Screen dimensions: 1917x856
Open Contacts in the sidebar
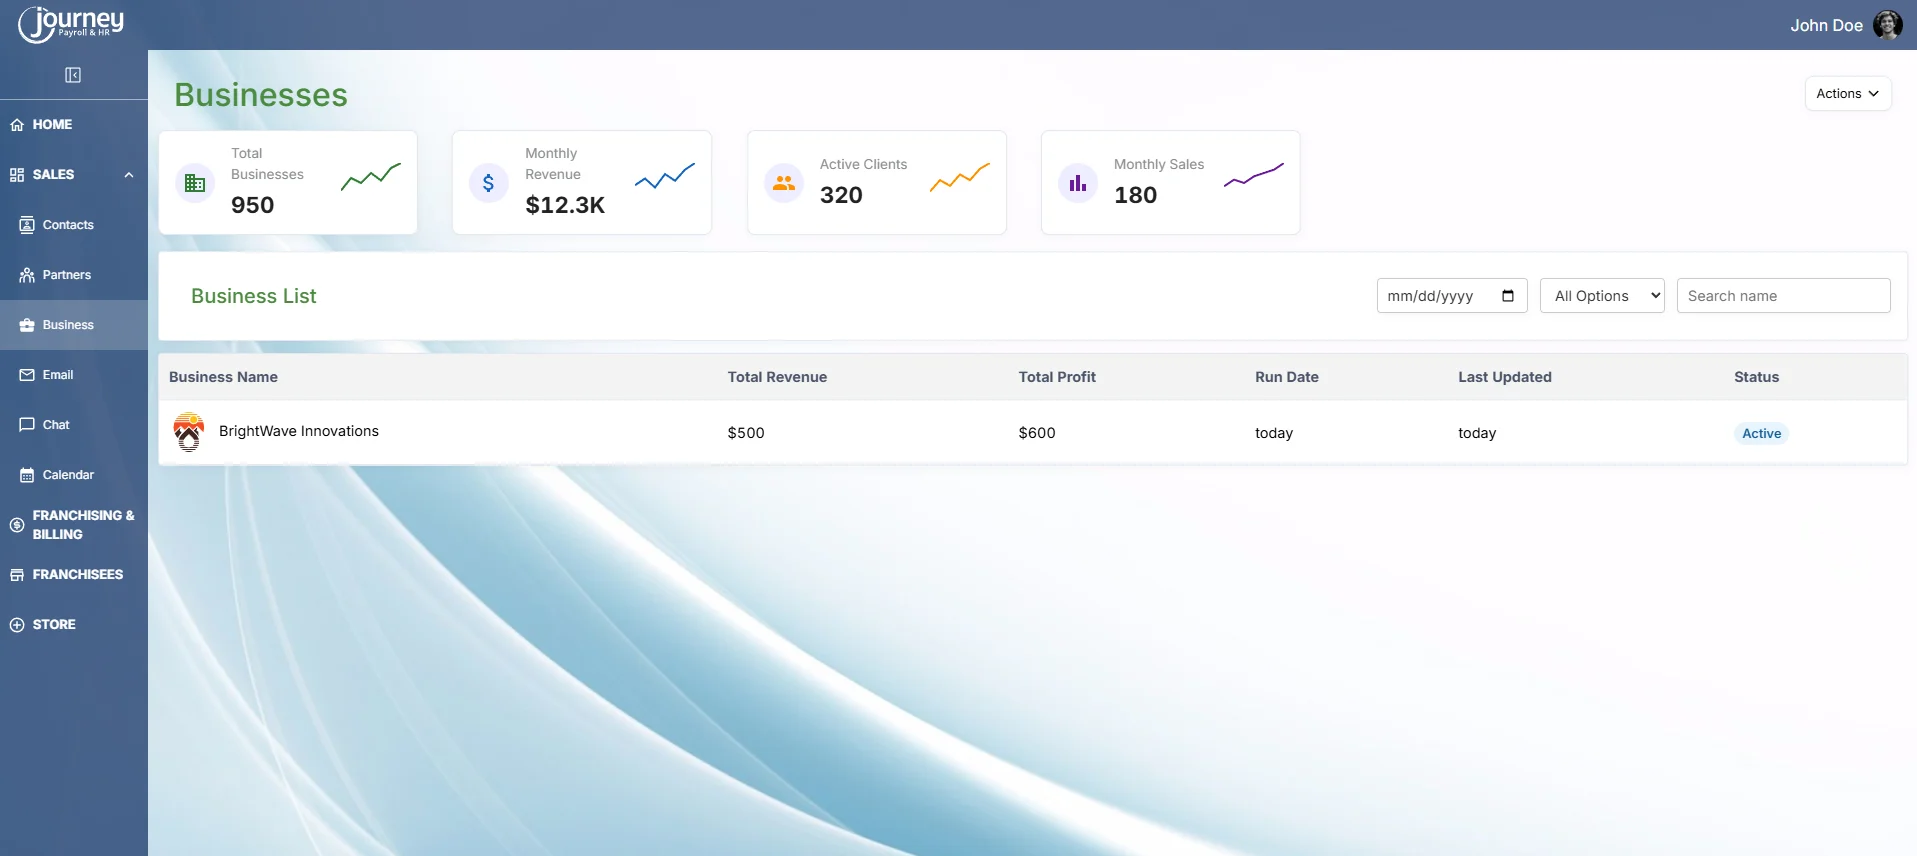[x=68, y=225]
